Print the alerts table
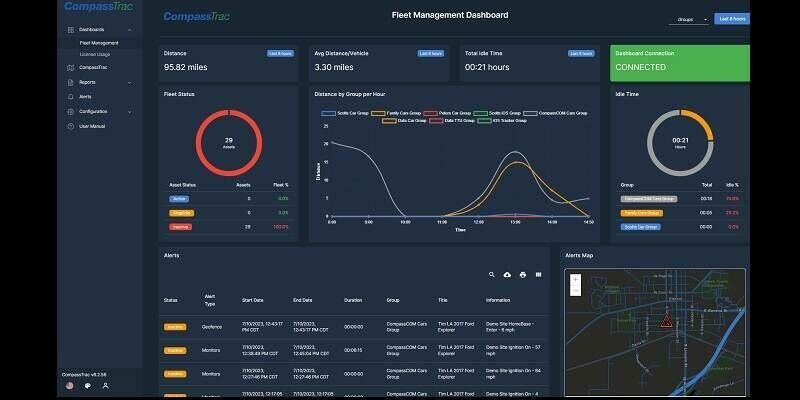The width and height of the screenshot is (800, 400). [522, 274]
